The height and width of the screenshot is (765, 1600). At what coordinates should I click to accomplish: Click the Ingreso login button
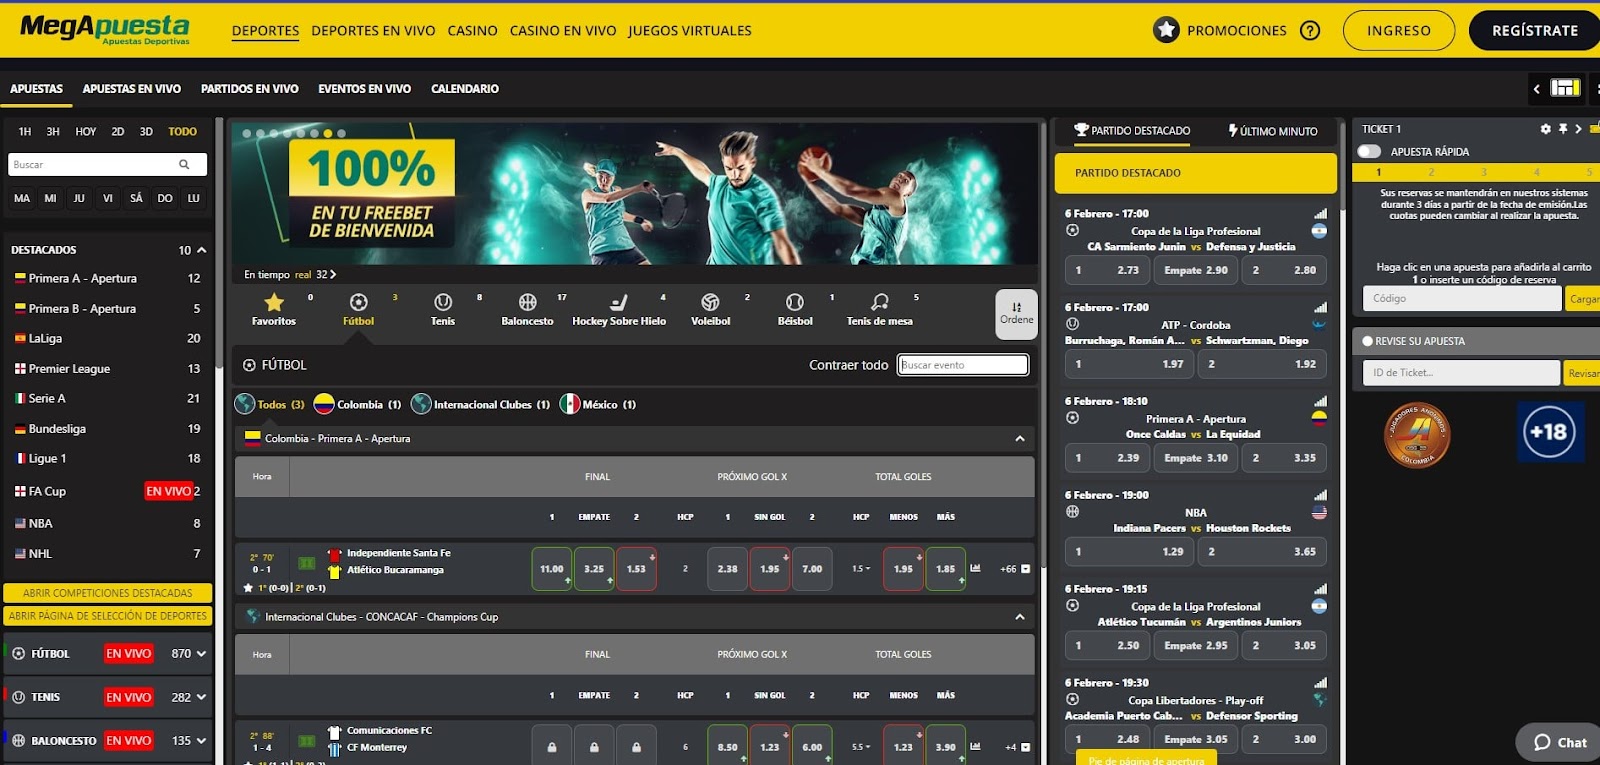click(1399, 31)
